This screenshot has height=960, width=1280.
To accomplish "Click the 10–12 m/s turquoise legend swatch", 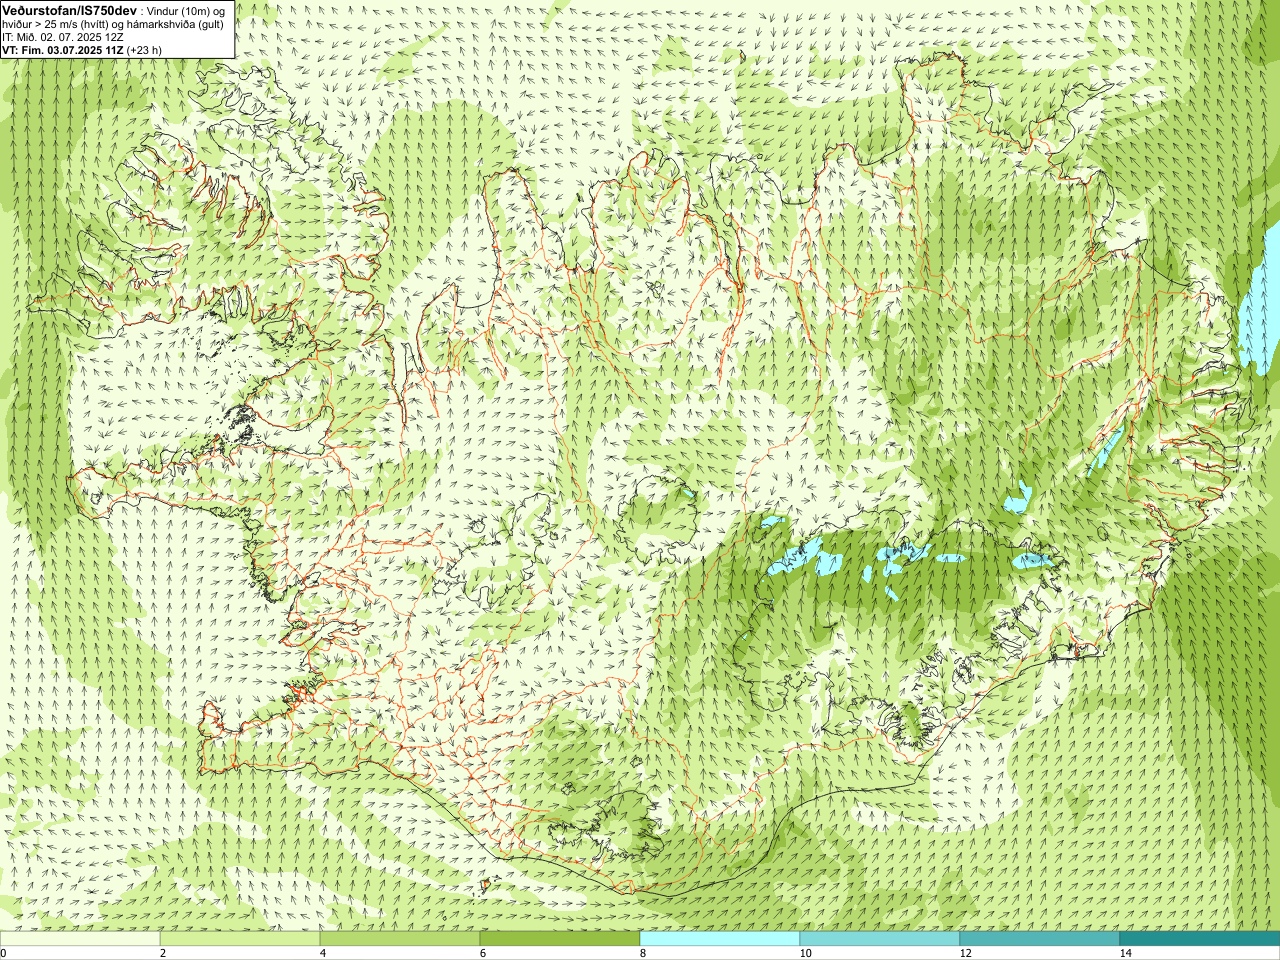I will click(x=880, y=939).
